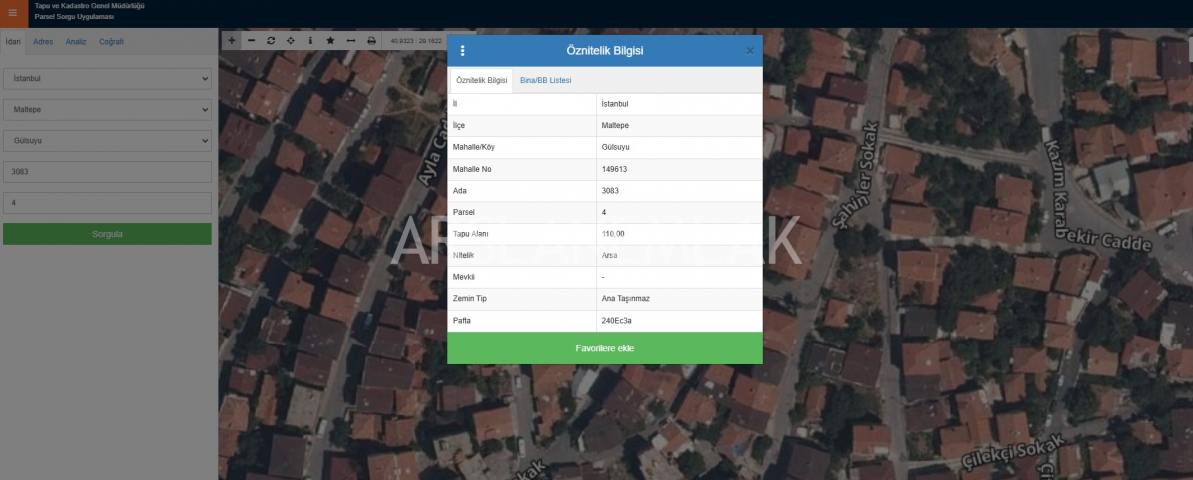Expand the Gülsuyu neighborhood dropdown

click(x=107, y=141)
